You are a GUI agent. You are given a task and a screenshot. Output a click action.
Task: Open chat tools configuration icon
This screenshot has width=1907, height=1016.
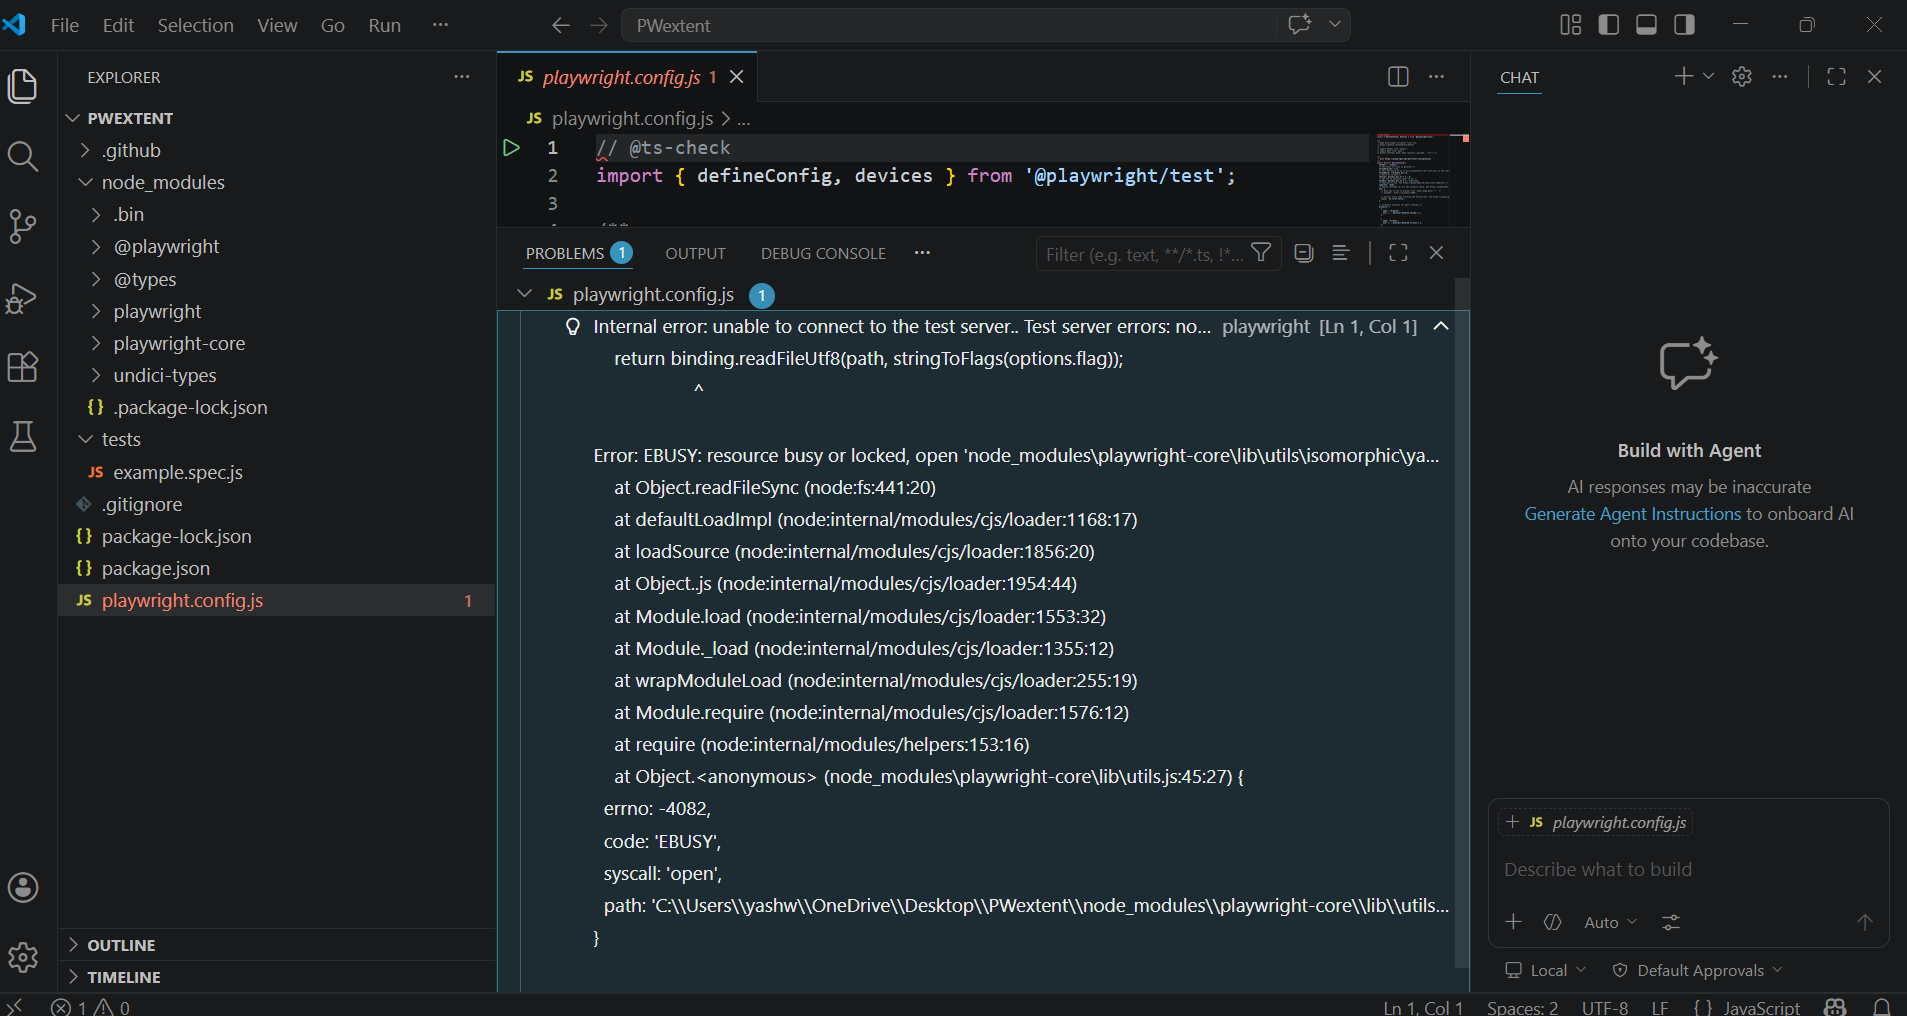pyautogui.click(x=1671, y=922)
